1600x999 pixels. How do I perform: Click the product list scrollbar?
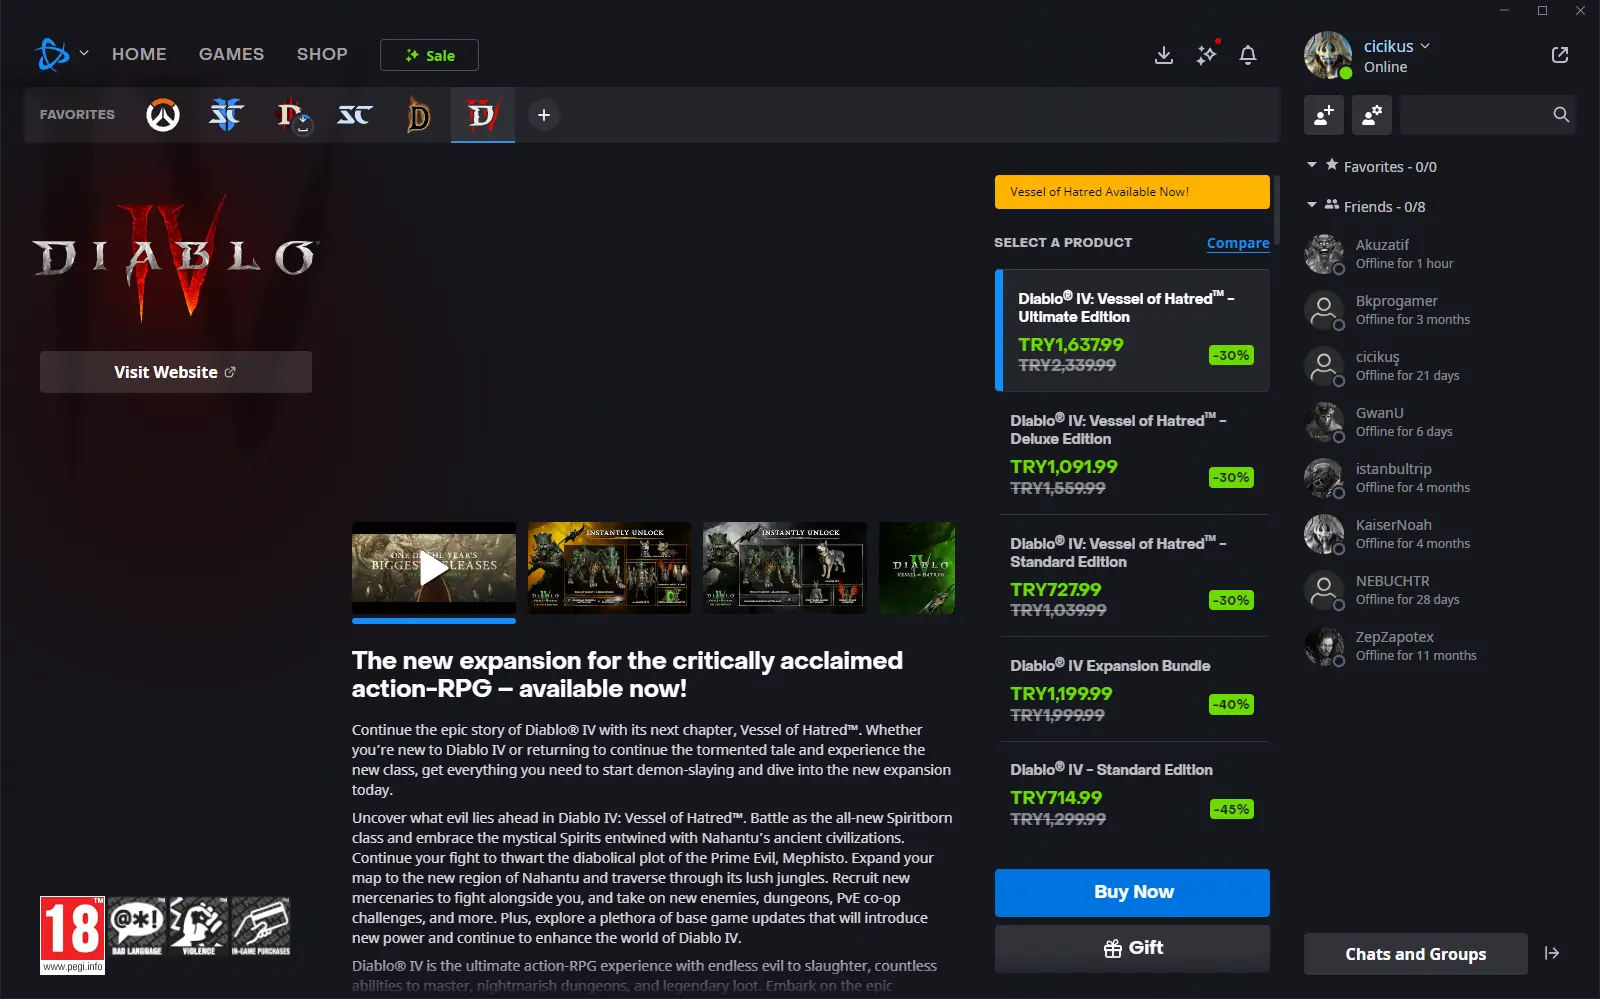pos(1276,210)
